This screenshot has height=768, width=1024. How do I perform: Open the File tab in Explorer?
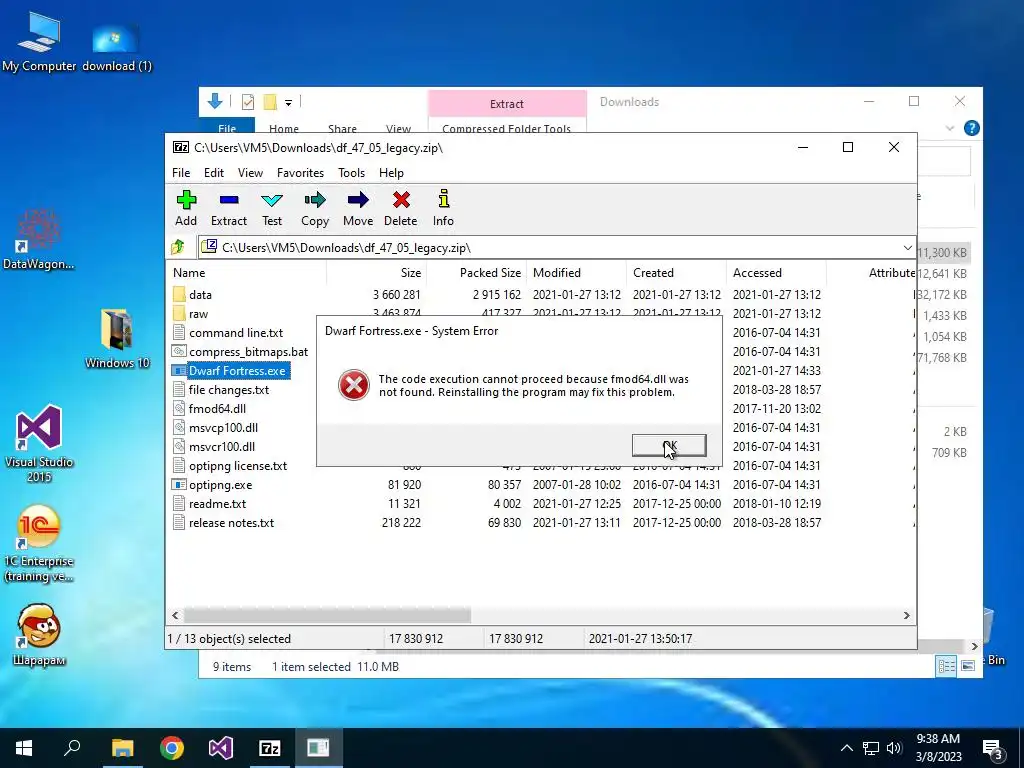[x=227, y=127]
